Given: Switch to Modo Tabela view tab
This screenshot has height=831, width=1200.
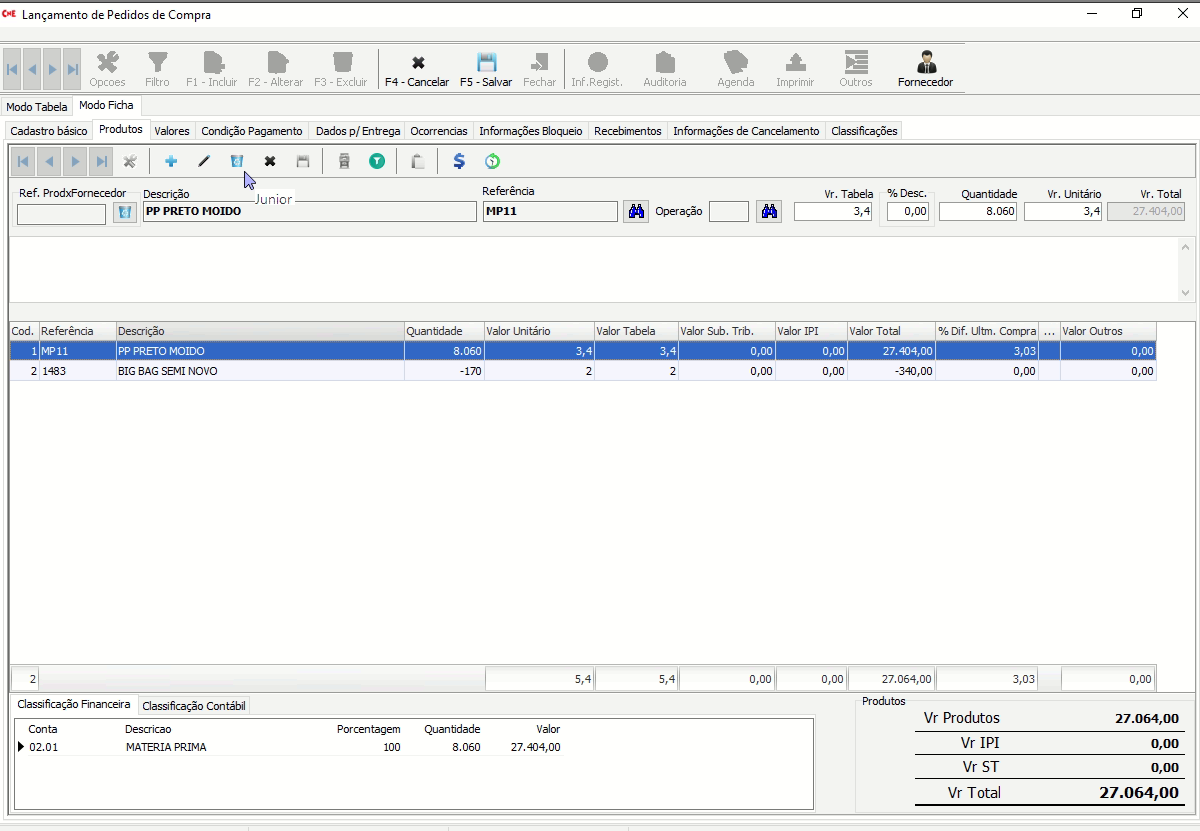Looking at the screenshot, I should click(x=37, y=106).
